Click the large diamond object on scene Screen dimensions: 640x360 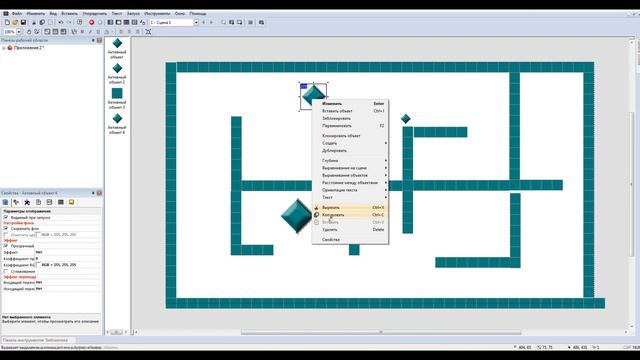tap(297, 216)
